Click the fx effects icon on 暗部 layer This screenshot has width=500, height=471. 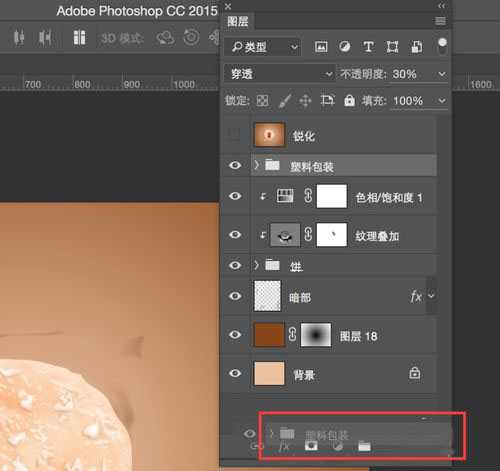pos(416,296)
